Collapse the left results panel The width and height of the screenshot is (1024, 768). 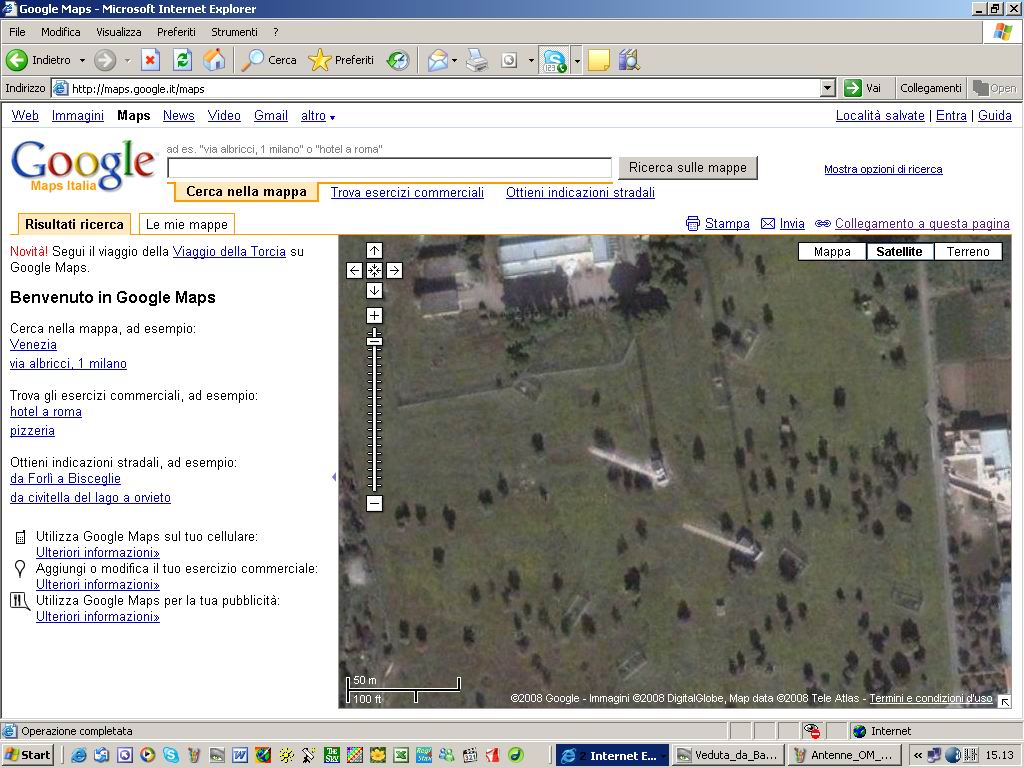[334, 477]
